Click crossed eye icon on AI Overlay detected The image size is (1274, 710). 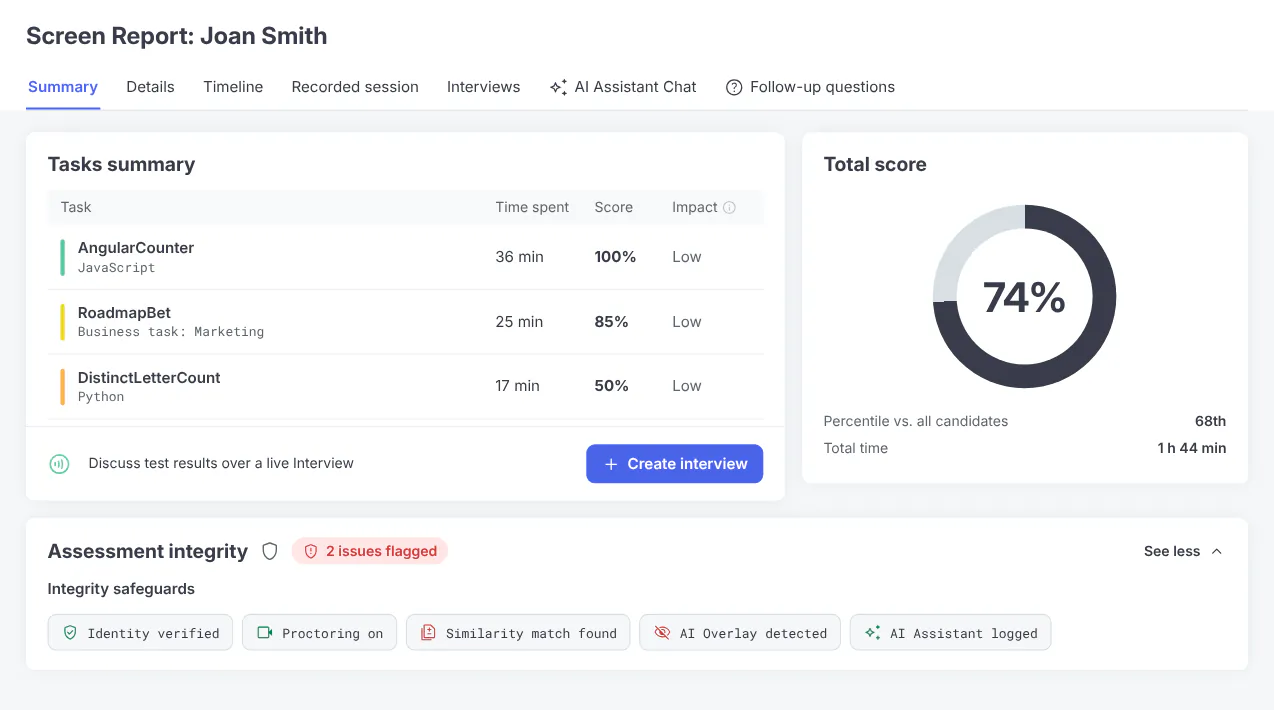(662, 633)
